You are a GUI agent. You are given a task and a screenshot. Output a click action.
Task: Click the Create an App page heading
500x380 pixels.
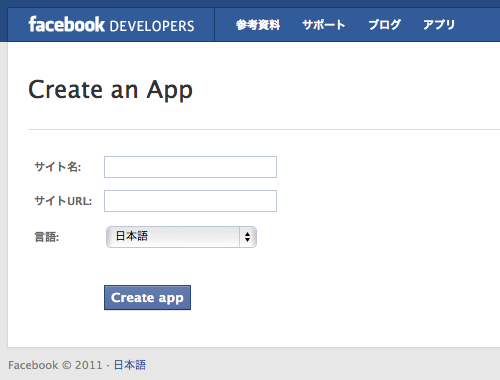[110, 90]
